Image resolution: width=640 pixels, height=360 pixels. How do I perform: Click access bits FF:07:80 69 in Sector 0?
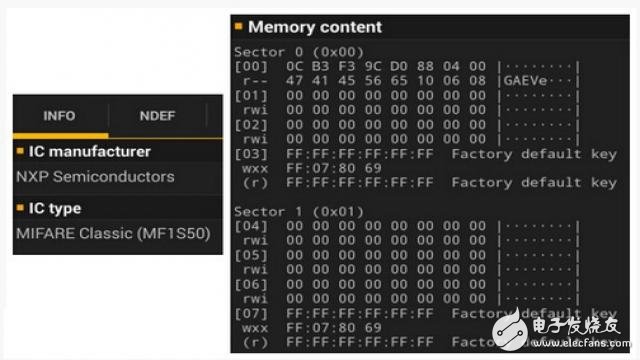(x=334, y=168)
